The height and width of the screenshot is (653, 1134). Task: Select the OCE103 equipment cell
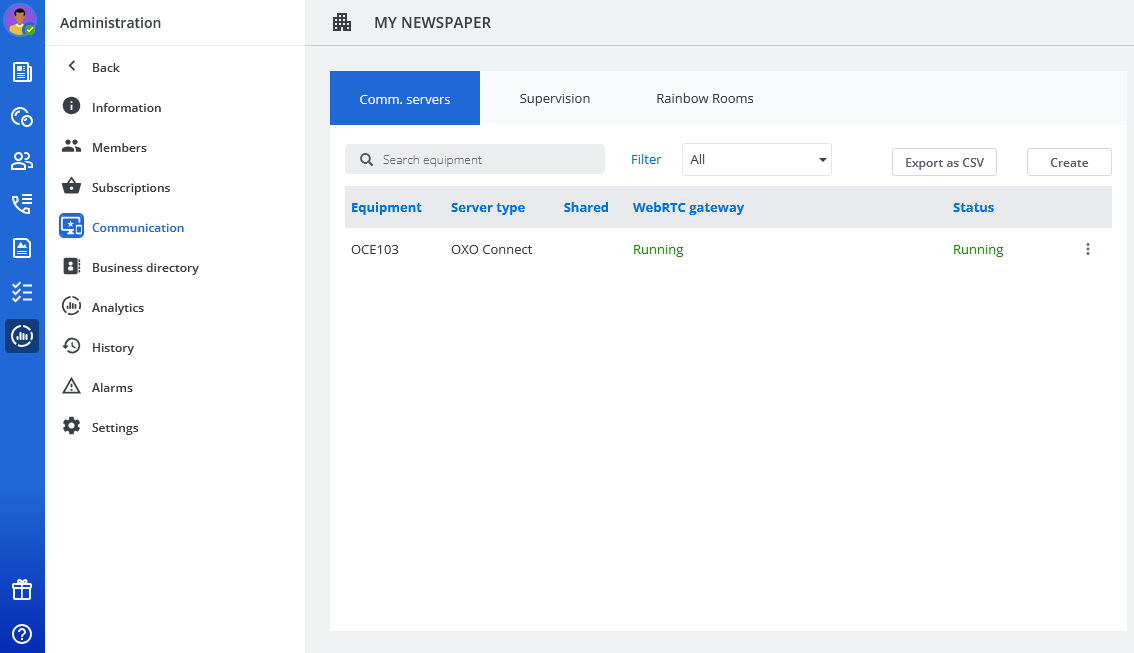coord(375,249)
